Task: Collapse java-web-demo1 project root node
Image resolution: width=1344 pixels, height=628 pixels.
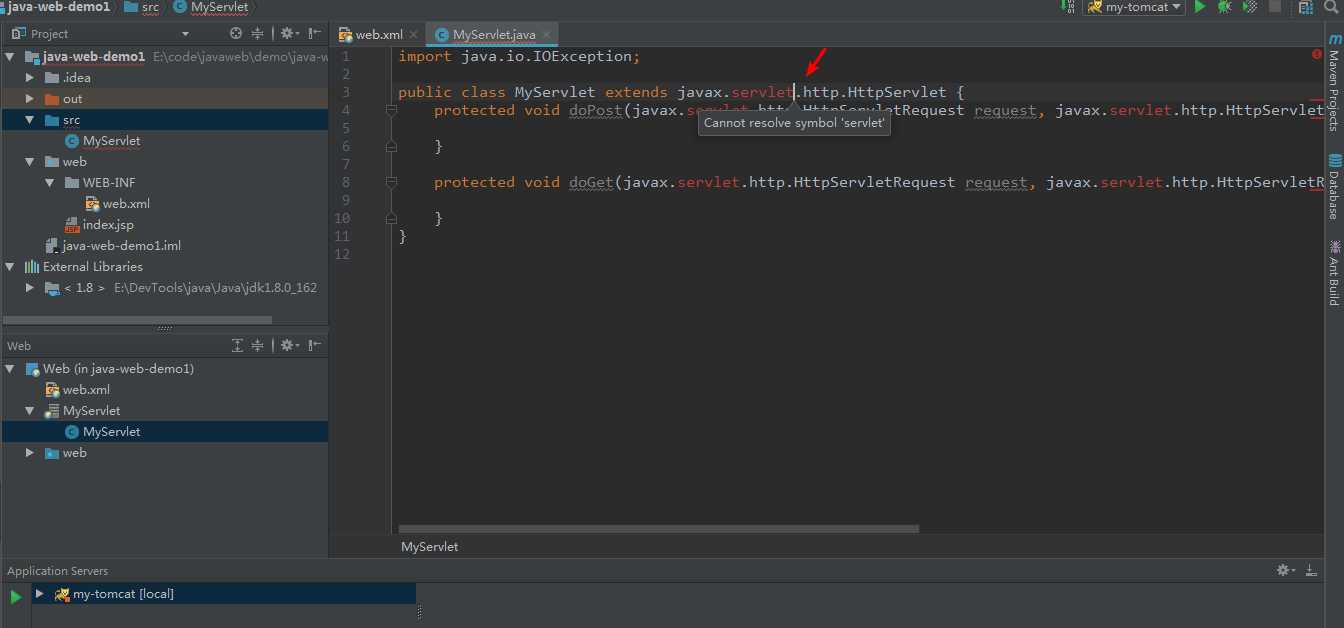Action: (x=10, y=57)
